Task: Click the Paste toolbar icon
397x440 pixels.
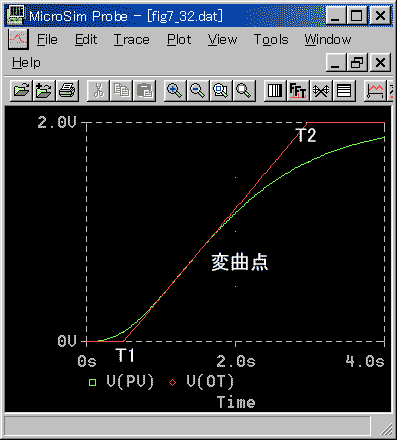Action: (144, 90)
